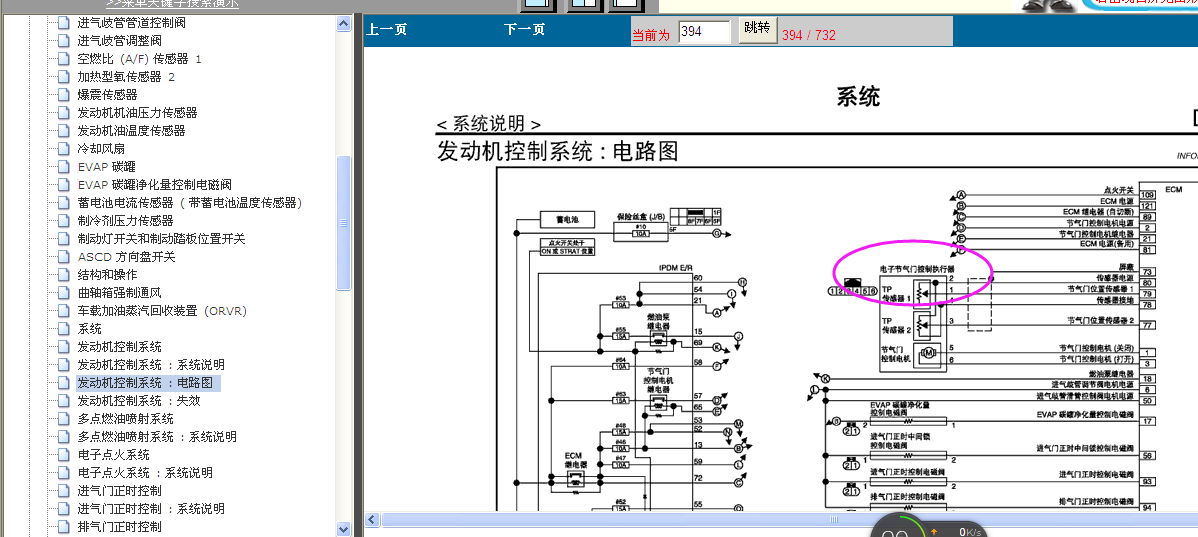Click the page icon beside 加热型氧传感器 2
1198x537 pixels.
(x=63, y=76)
